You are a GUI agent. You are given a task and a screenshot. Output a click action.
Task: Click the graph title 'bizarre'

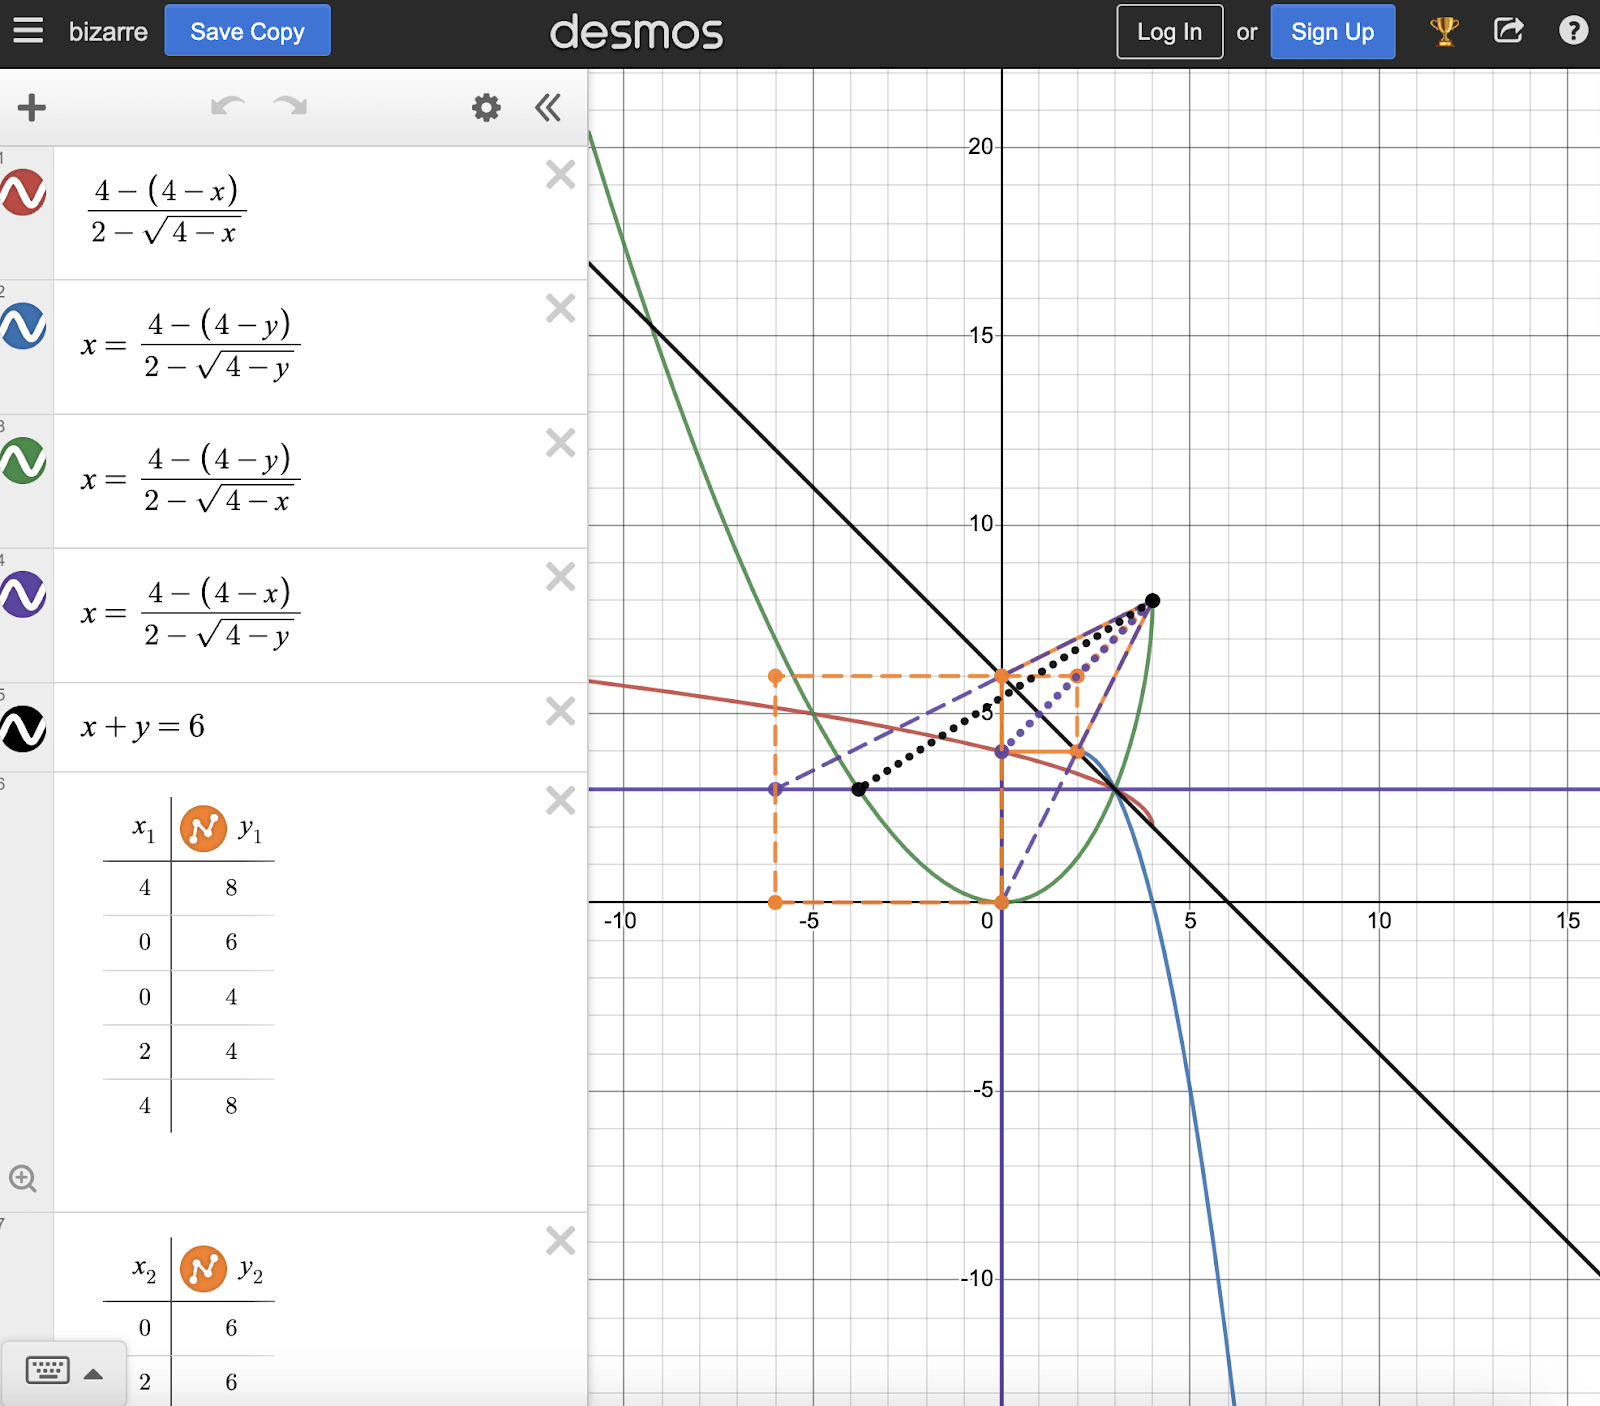click(x=108, y=32)
